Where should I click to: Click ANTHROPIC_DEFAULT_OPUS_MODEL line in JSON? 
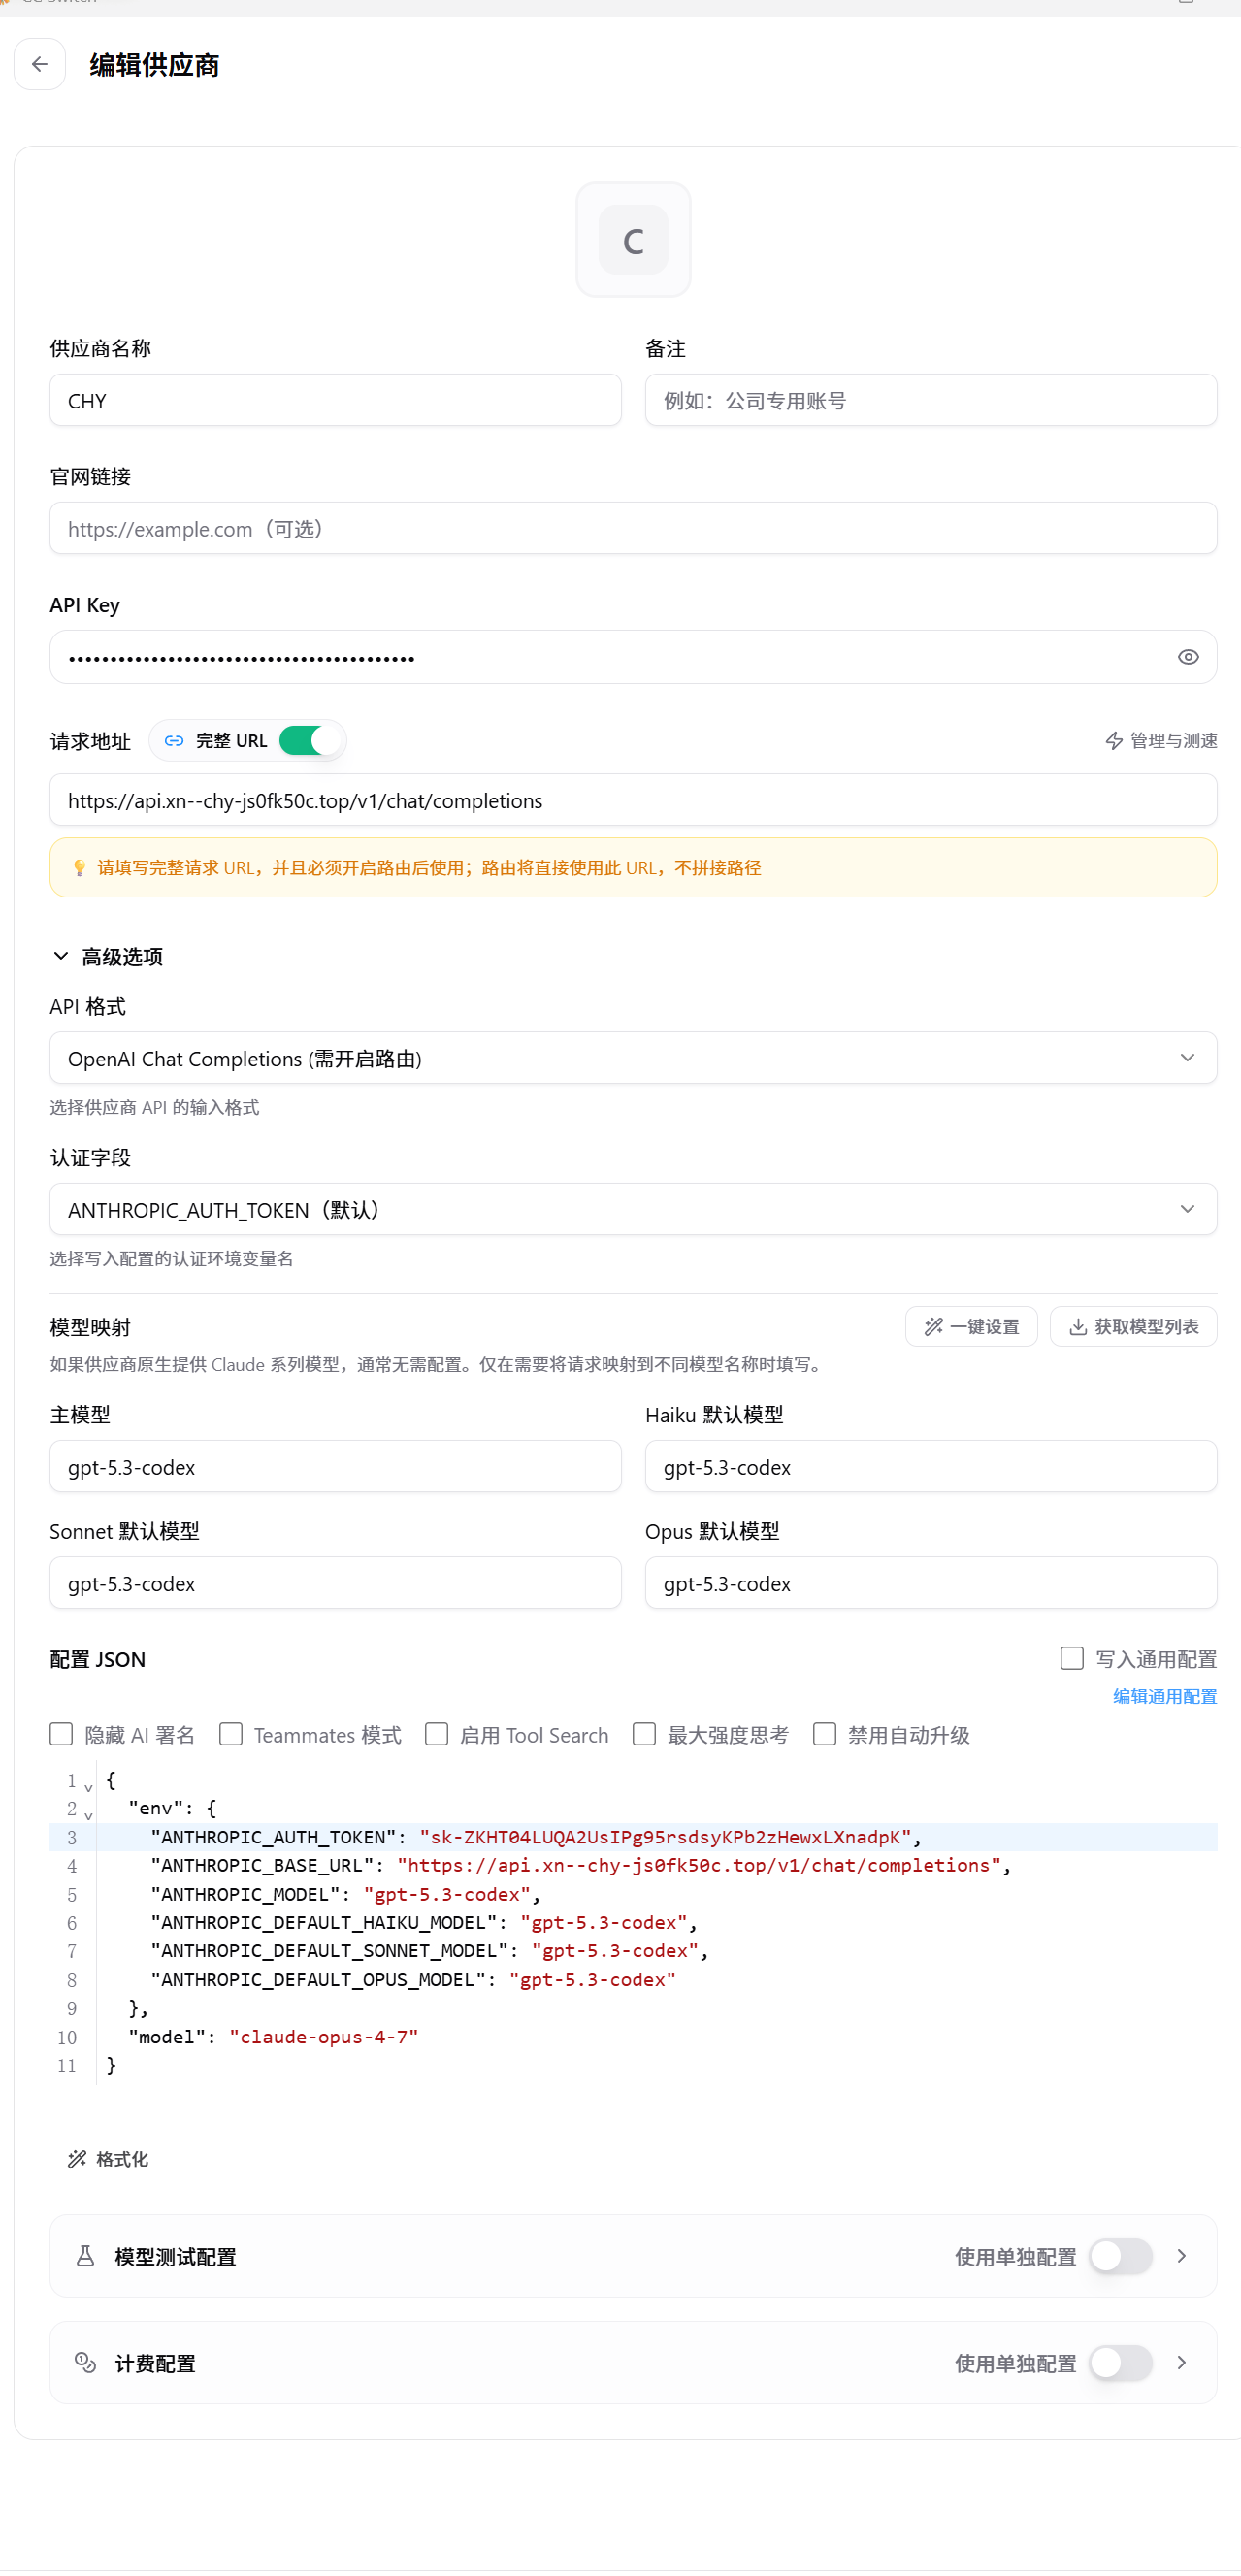pos(413,1980)
